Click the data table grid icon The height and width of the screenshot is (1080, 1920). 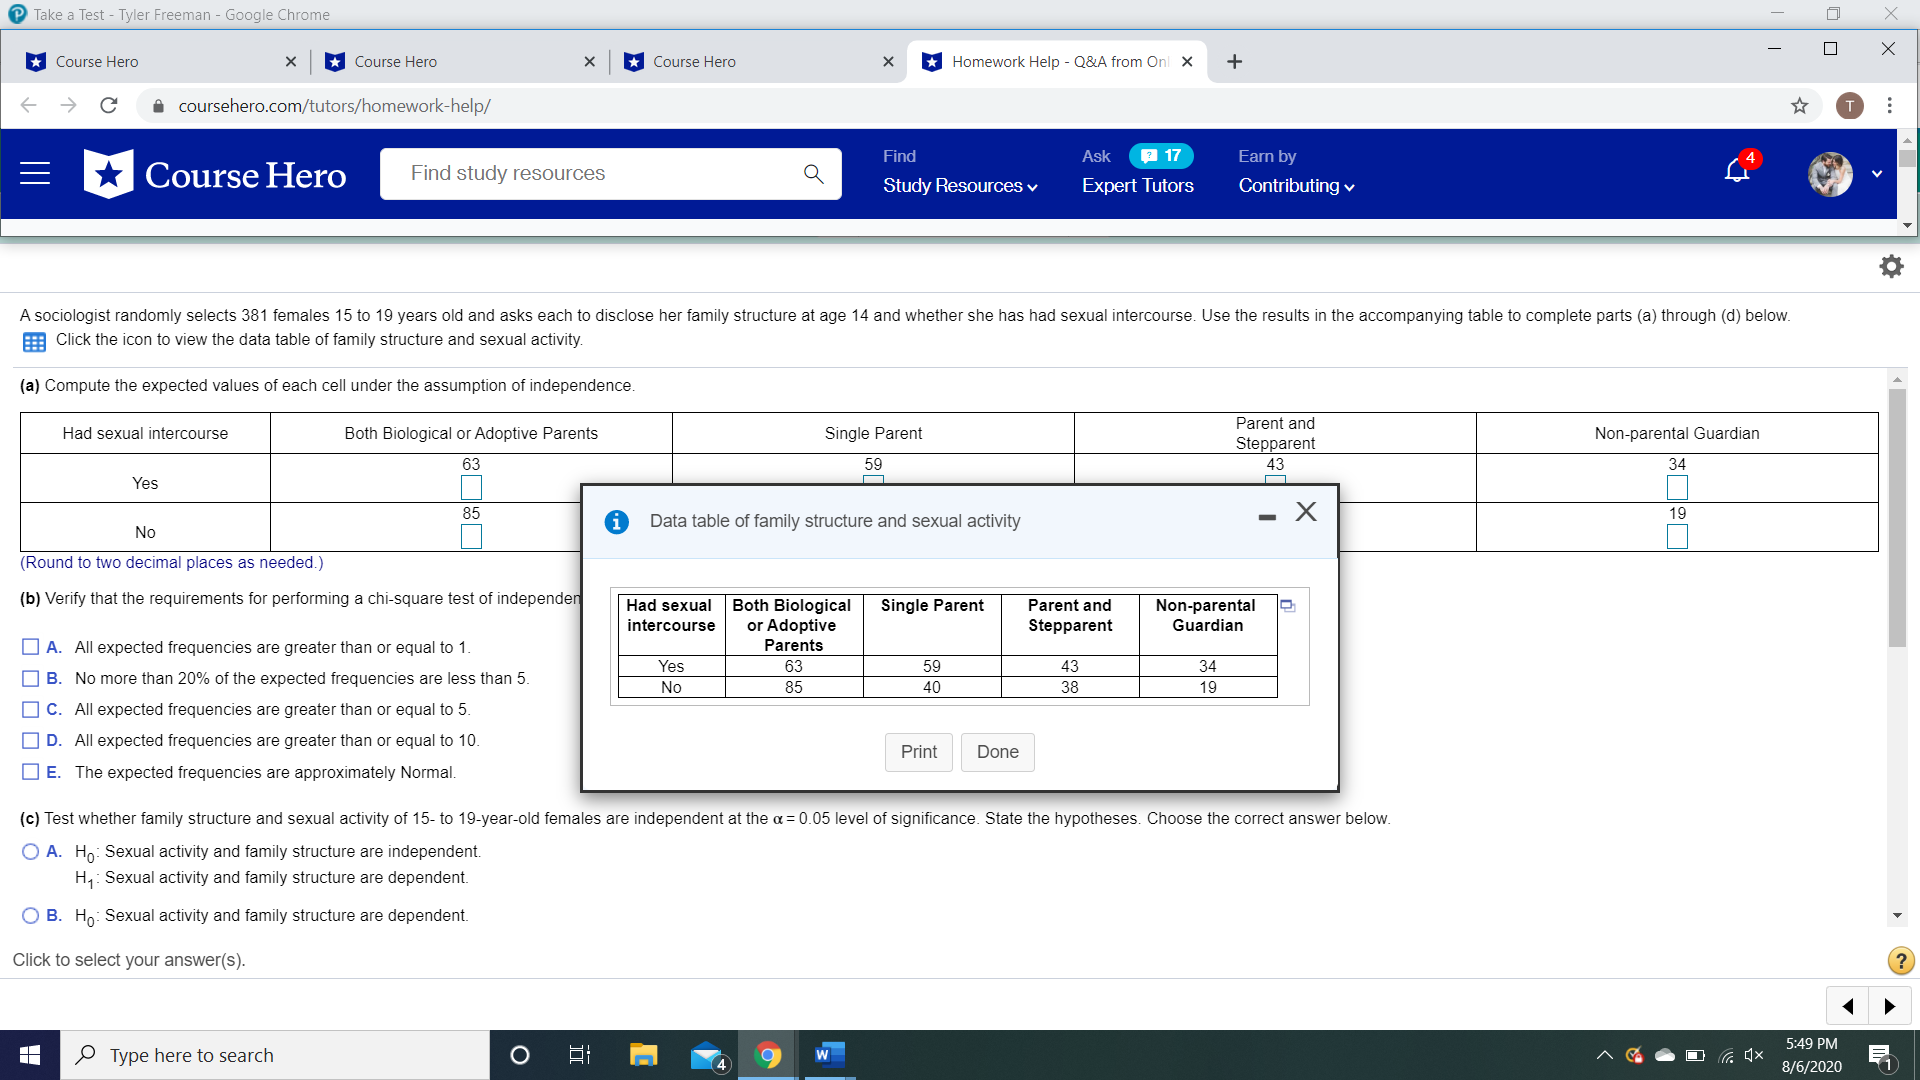34,342
